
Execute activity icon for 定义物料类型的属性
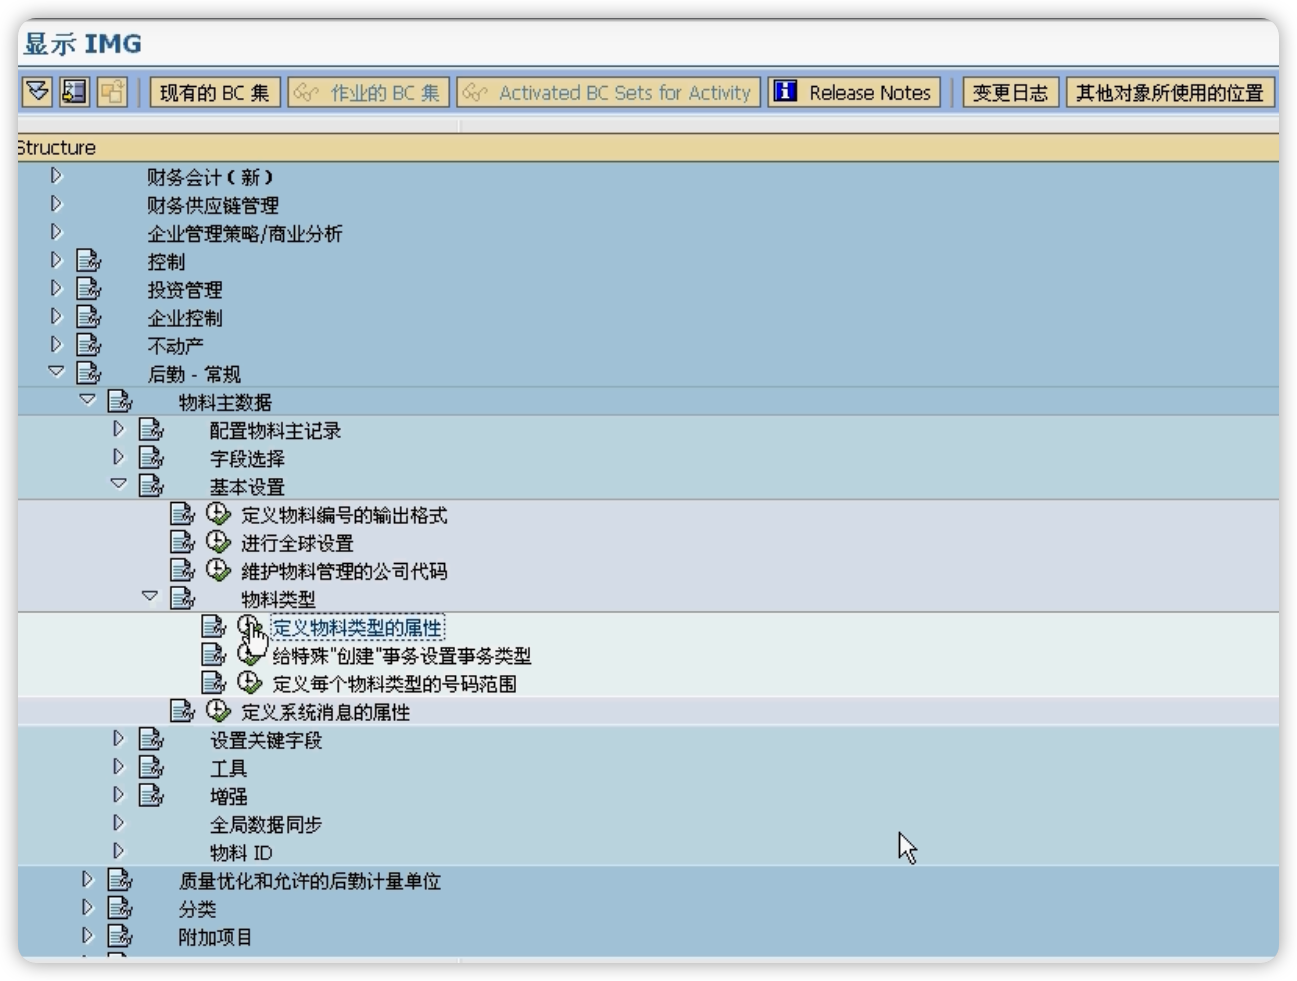pos(249,627)
